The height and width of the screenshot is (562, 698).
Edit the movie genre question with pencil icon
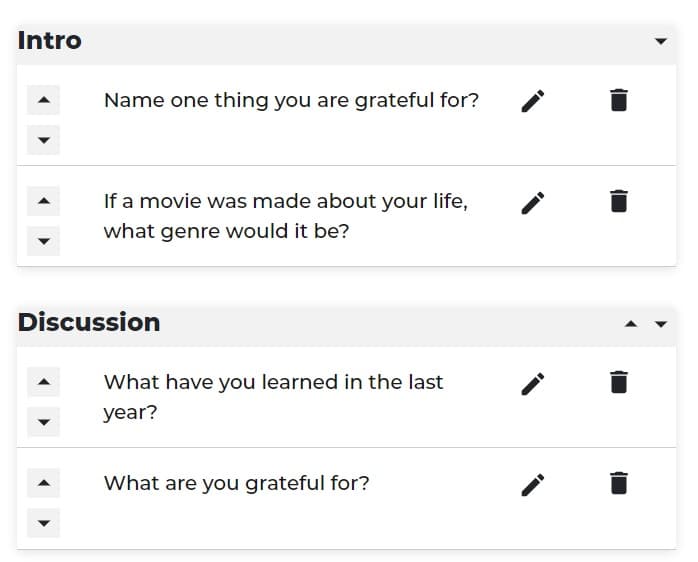pyautogui.click(x=532, y=203)
